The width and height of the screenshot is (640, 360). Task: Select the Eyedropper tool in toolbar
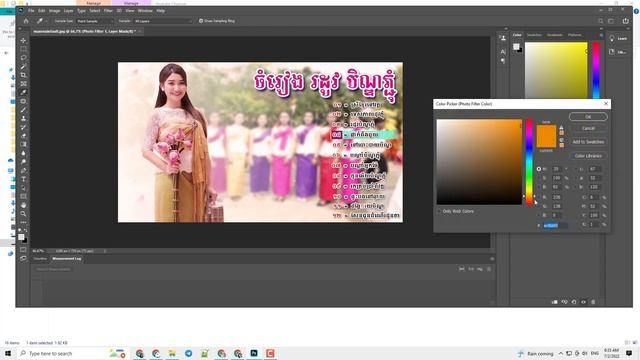[x=23, y=92]
